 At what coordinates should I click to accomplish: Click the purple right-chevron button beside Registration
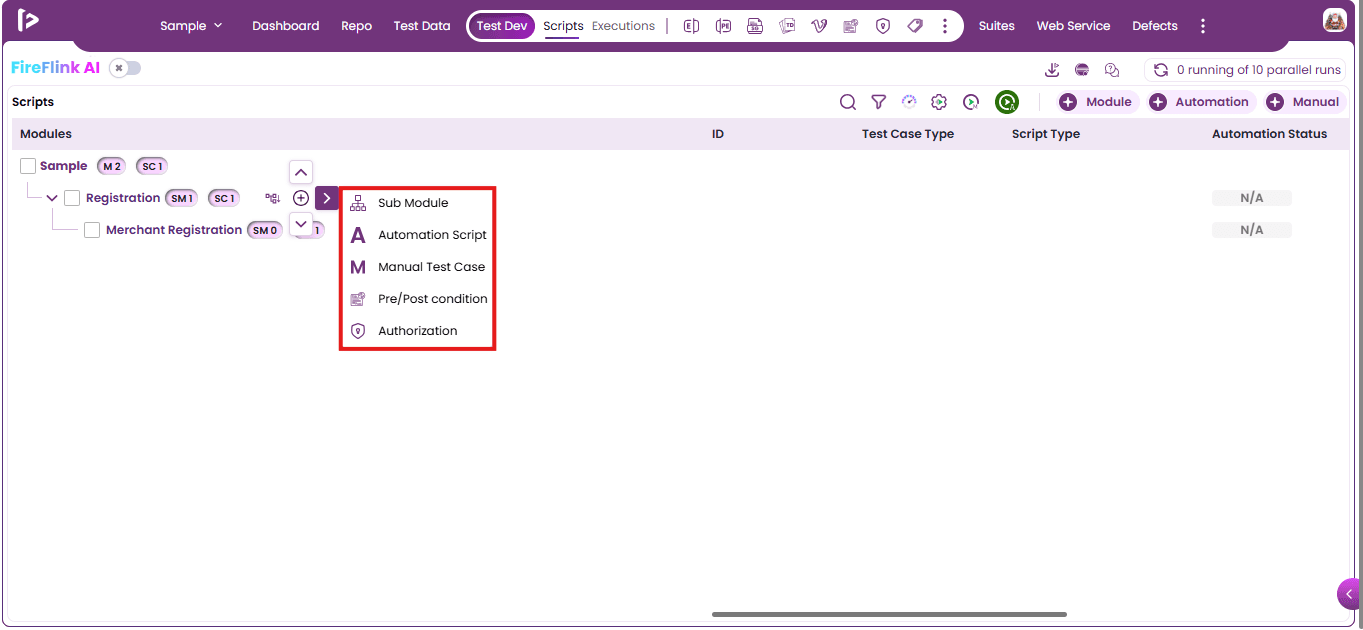pos(327,198)
